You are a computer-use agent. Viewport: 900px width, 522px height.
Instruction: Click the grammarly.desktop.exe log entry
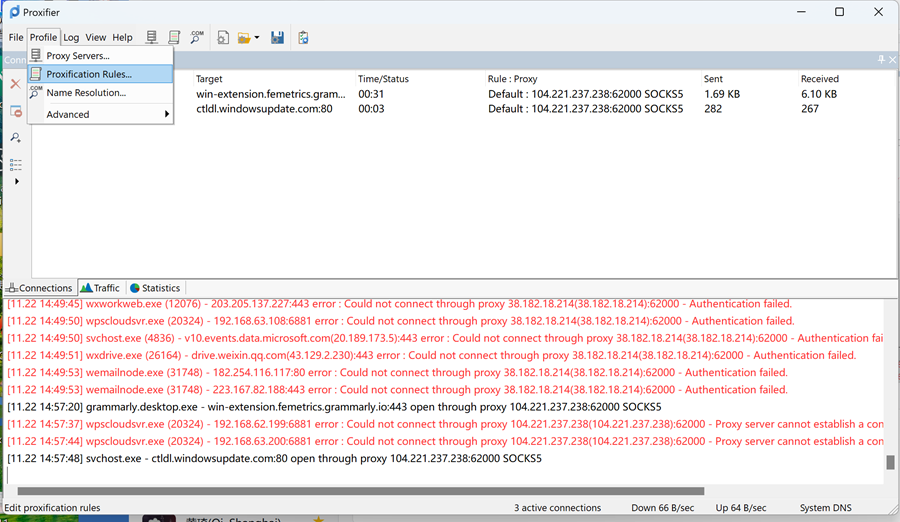(x=334, y=407)
